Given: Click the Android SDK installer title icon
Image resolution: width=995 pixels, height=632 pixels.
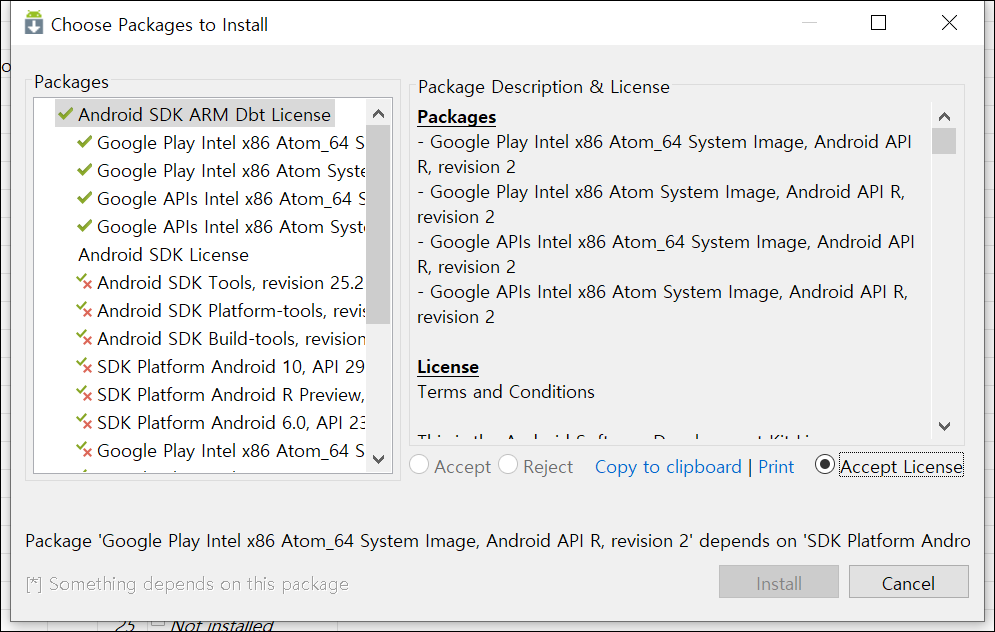Looking at the screenshot, I should click(x=35, y=24).
